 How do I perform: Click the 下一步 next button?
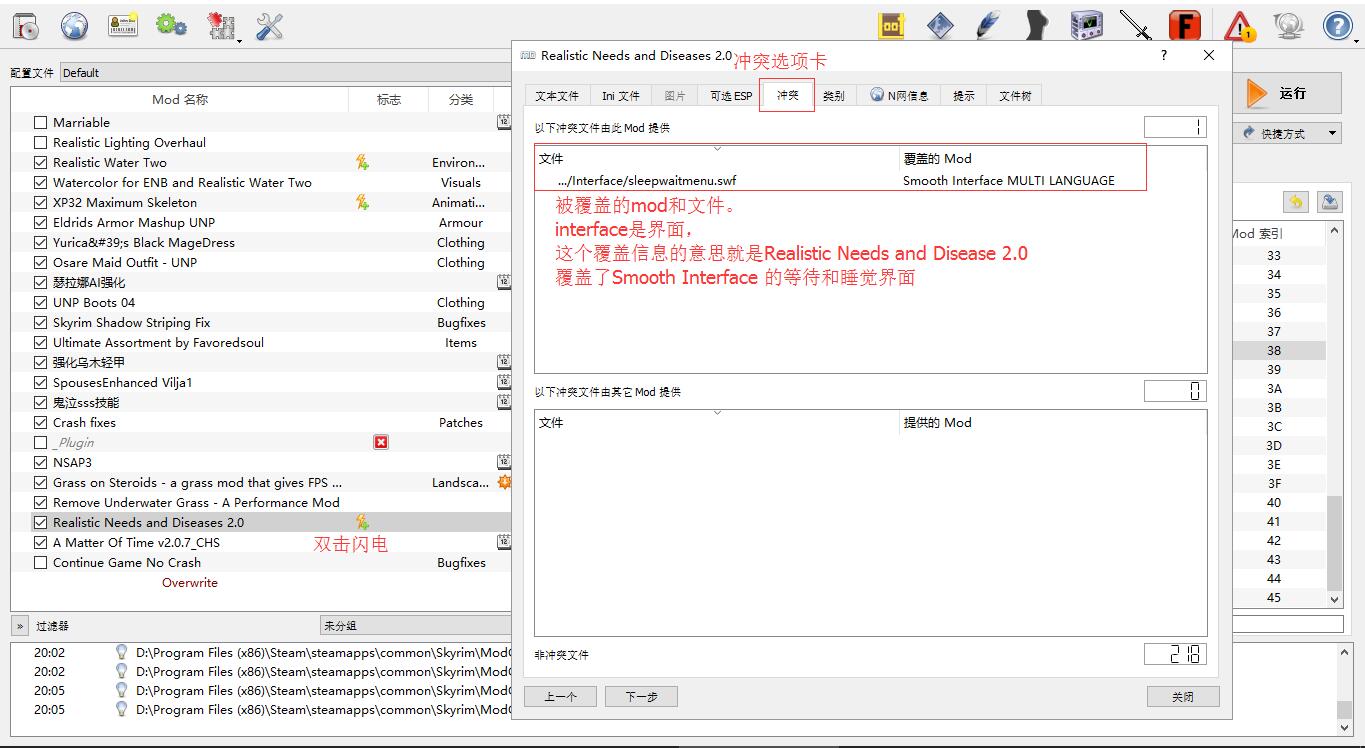(641, 696)
